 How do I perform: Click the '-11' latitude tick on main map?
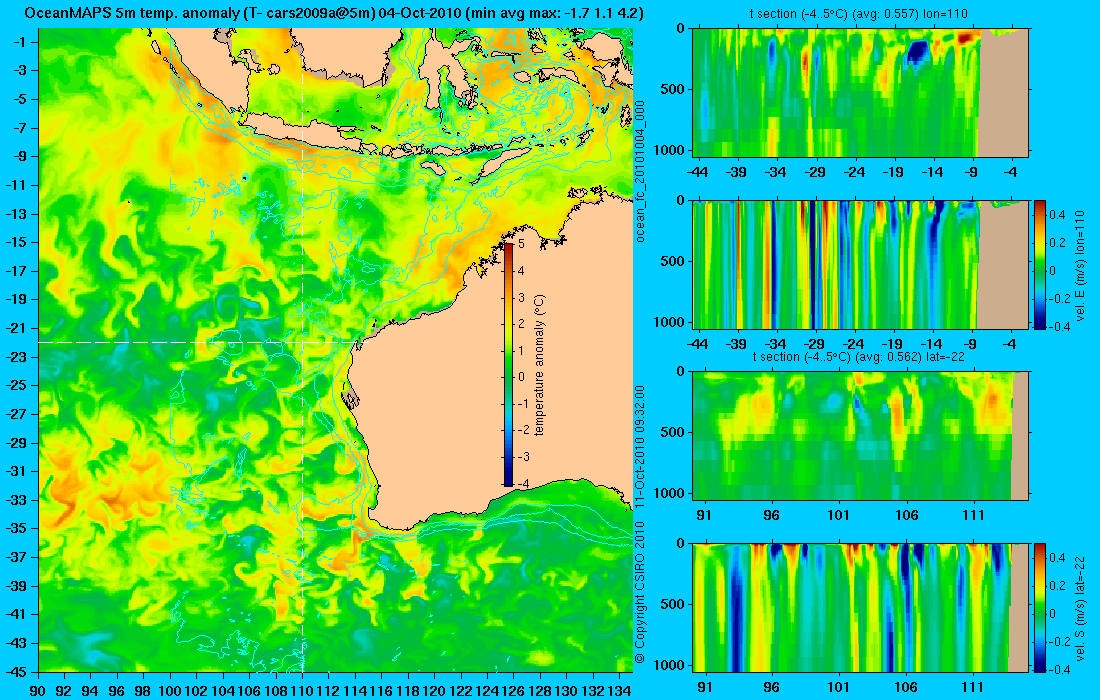click(17, 185)
